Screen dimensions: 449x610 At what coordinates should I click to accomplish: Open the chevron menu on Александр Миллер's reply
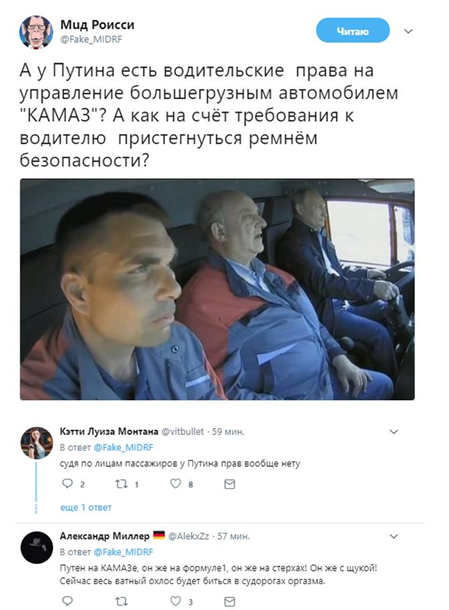coord(394,536)
